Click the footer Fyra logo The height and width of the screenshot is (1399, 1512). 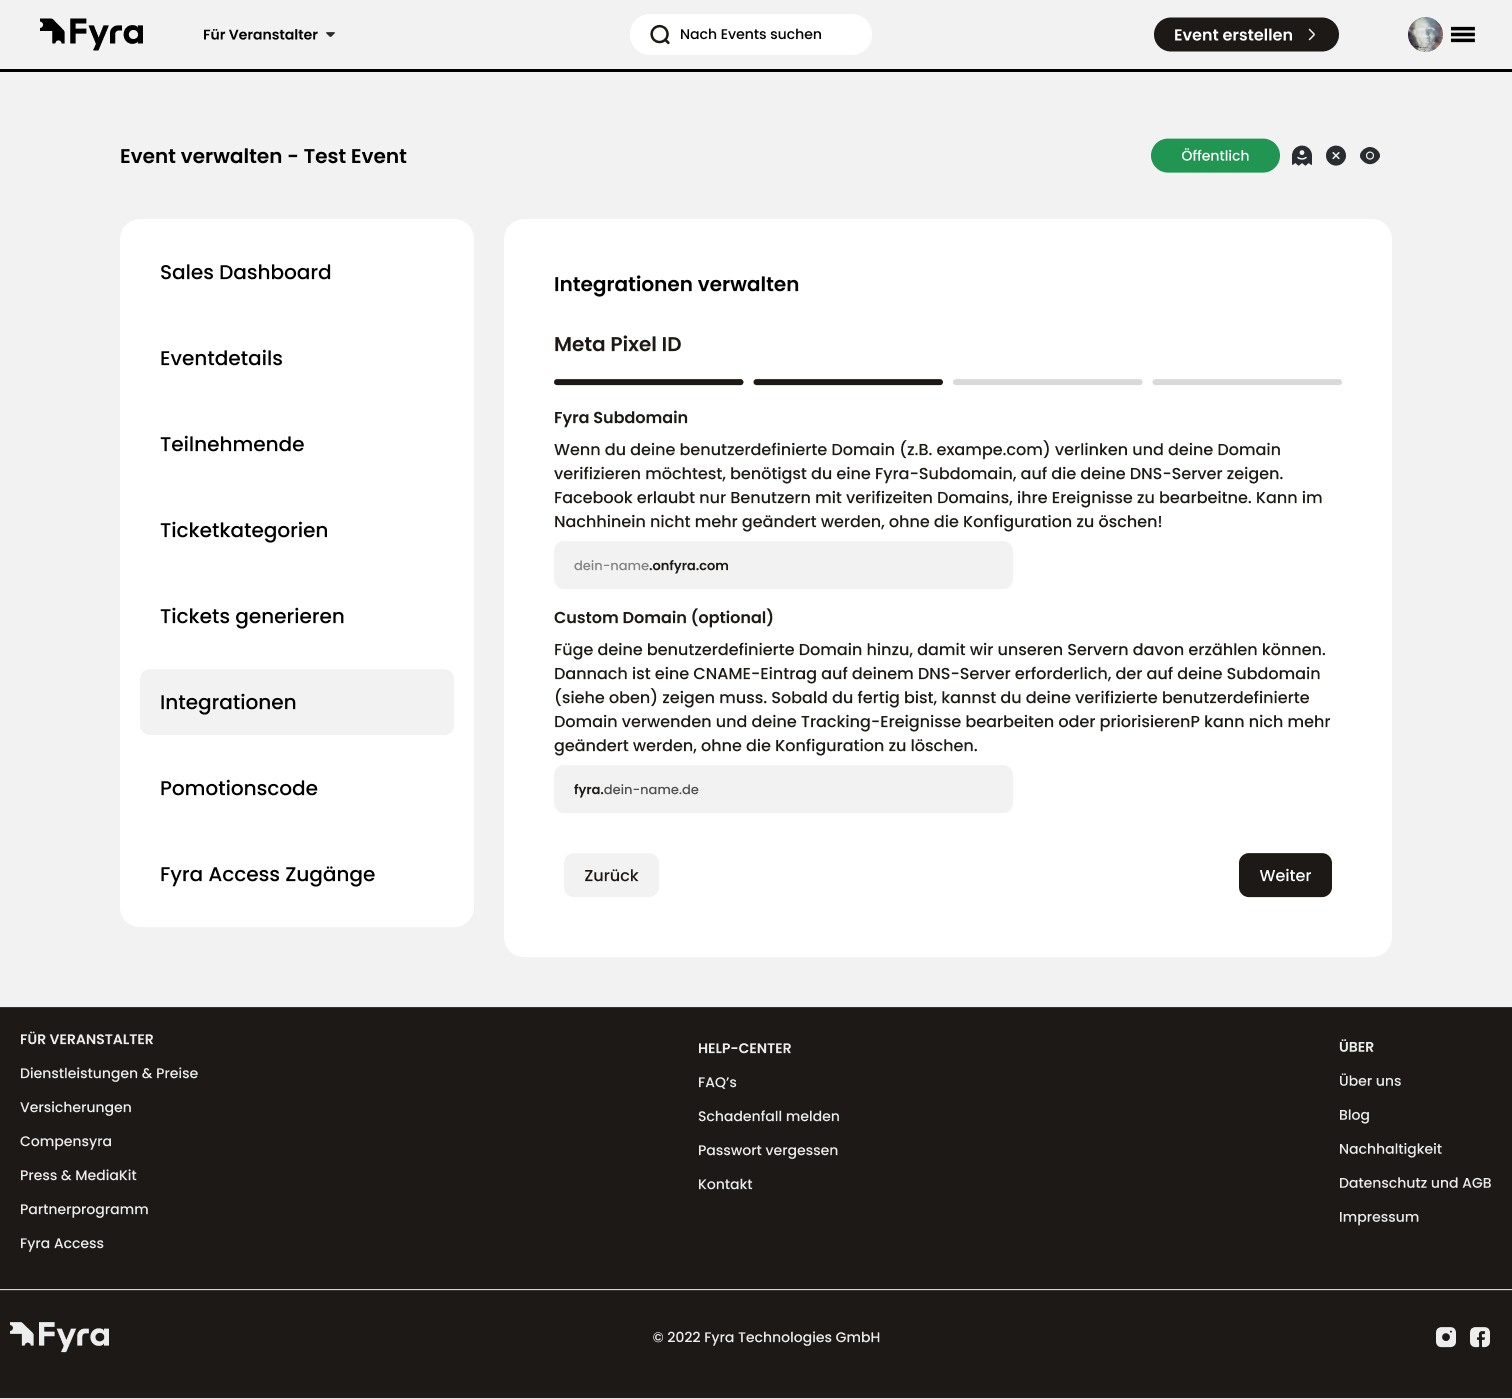point(60,1336)
